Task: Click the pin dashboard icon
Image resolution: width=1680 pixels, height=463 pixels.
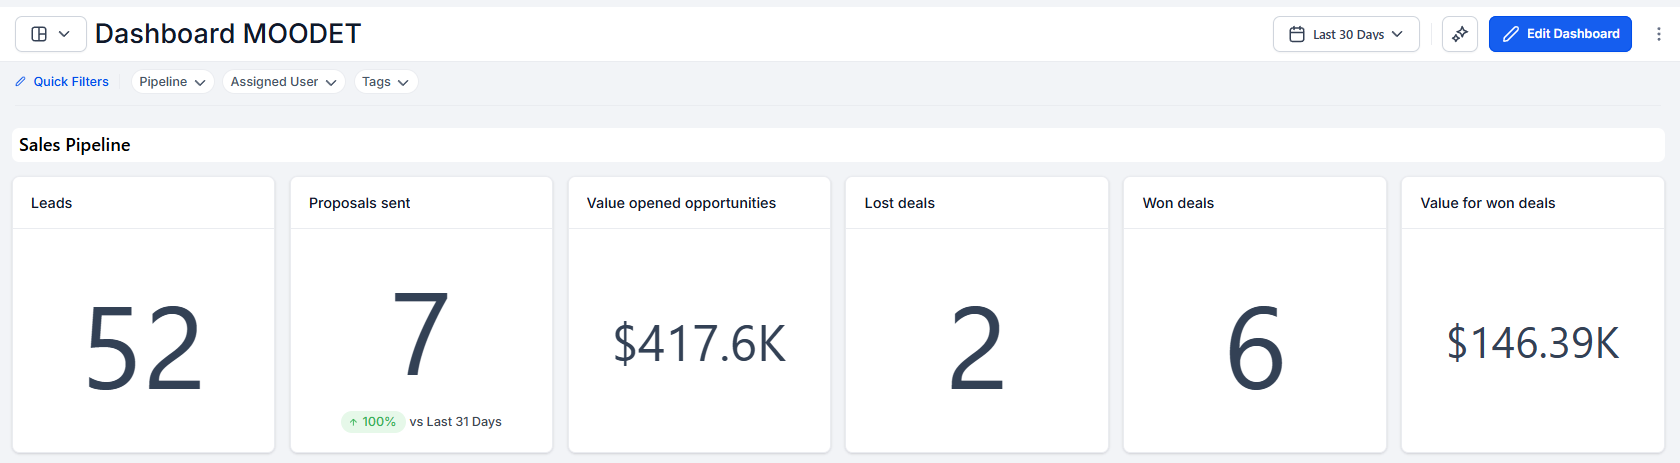Action: tap(1460, 34)
